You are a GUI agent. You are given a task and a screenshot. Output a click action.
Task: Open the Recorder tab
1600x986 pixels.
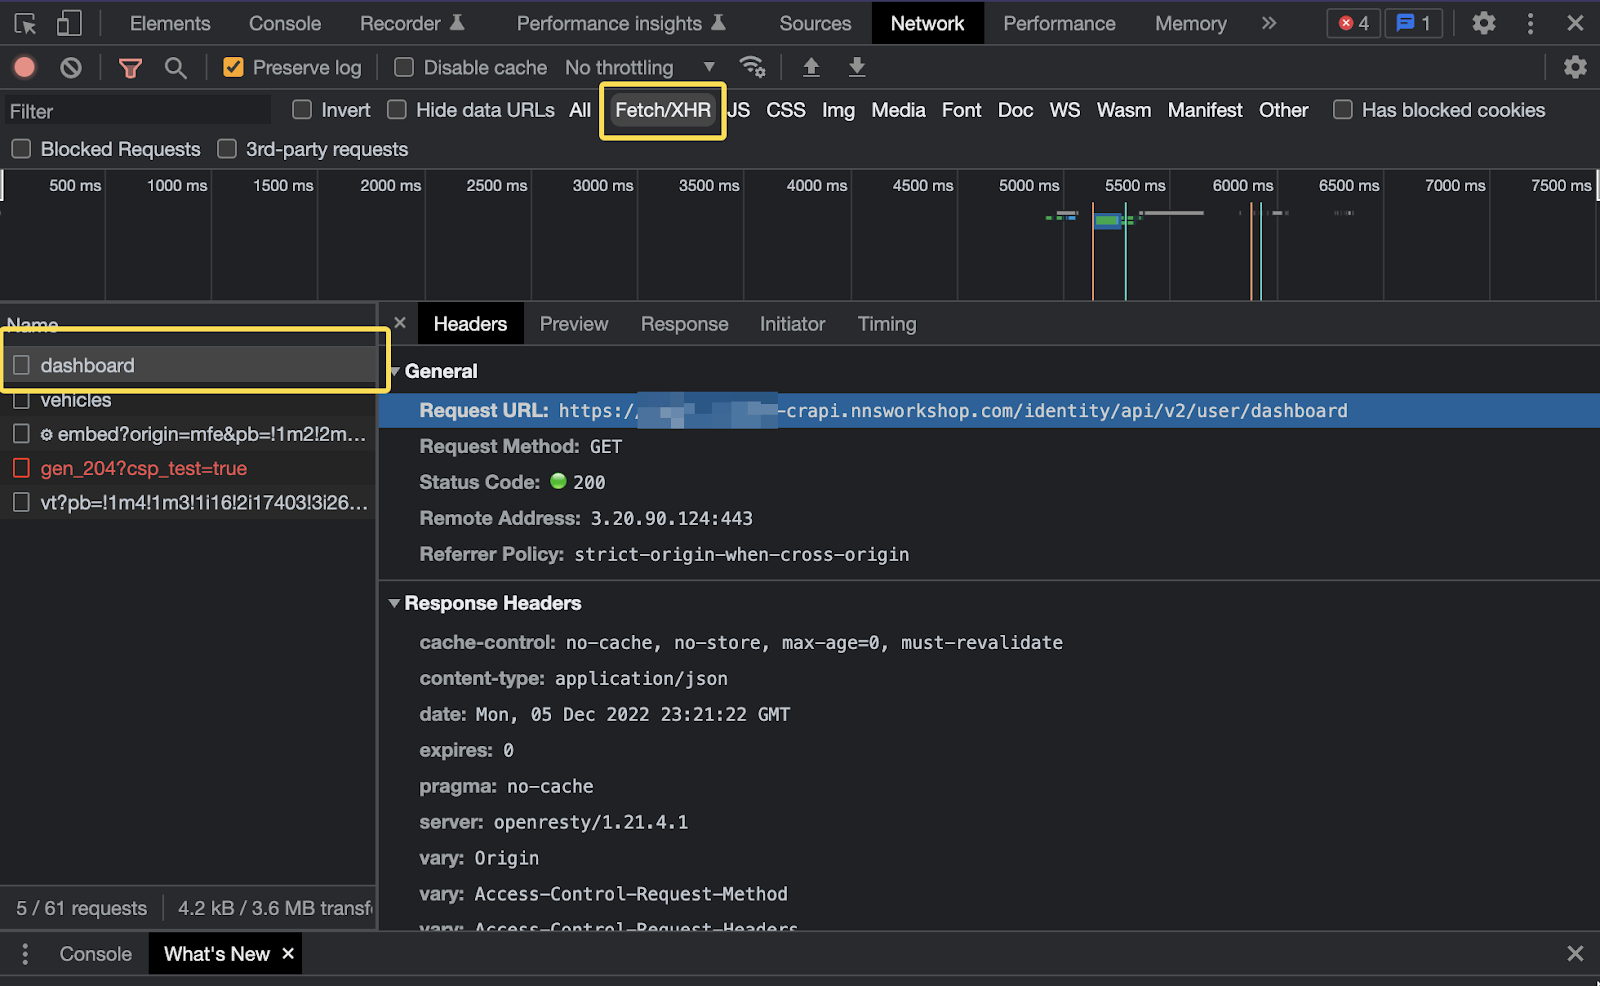pyautogui.click(x=412, y=23)
